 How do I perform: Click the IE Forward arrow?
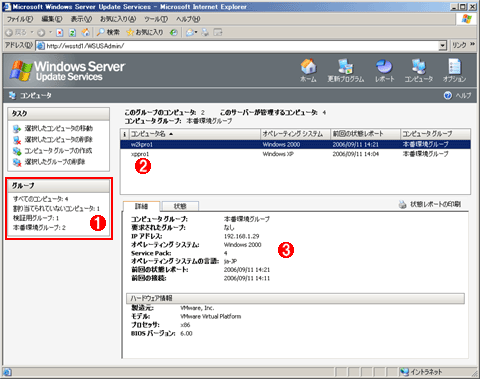pos(41,32)
